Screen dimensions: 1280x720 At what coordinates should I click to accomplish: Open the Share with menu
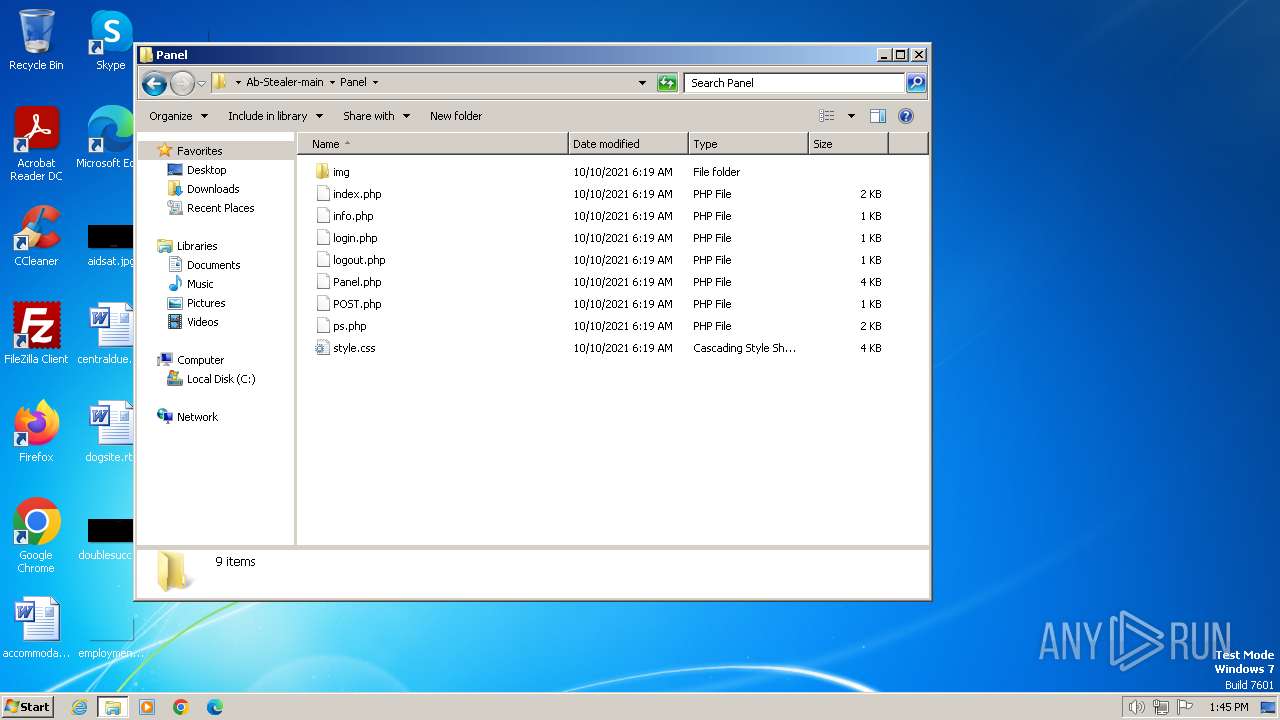(376, 116)
